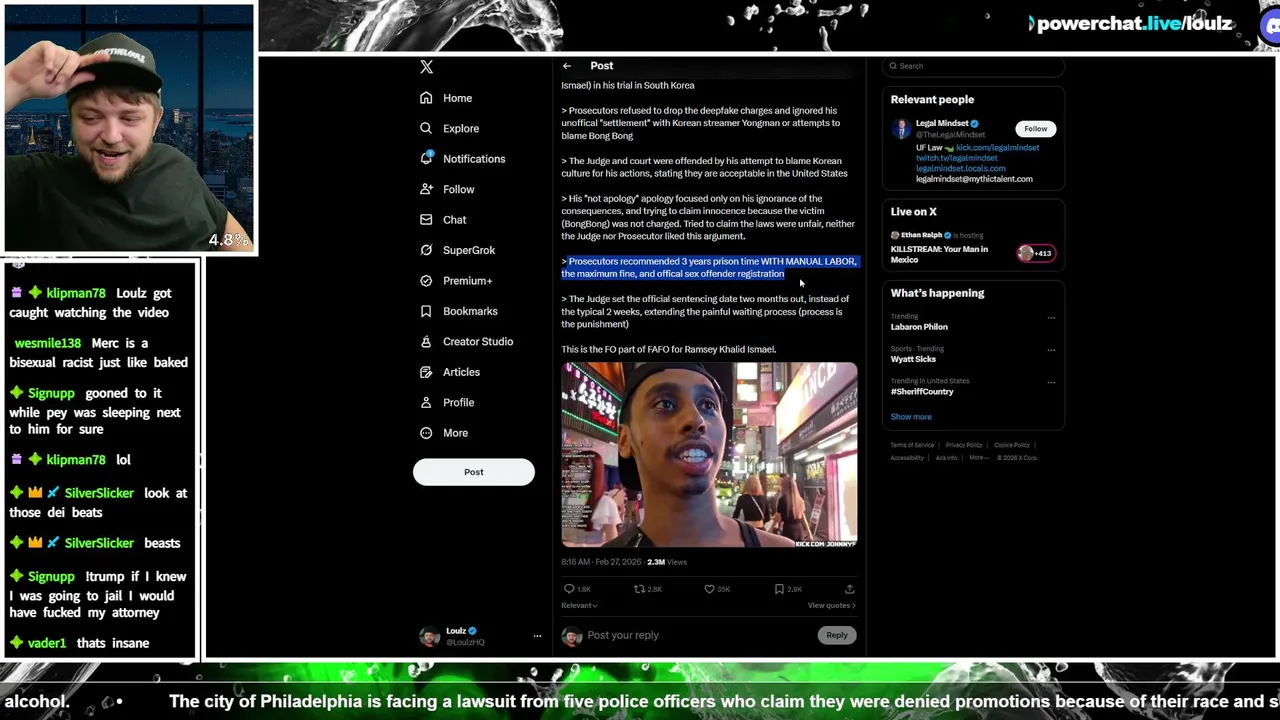Click Accessibility footer link

click(907, 458)
